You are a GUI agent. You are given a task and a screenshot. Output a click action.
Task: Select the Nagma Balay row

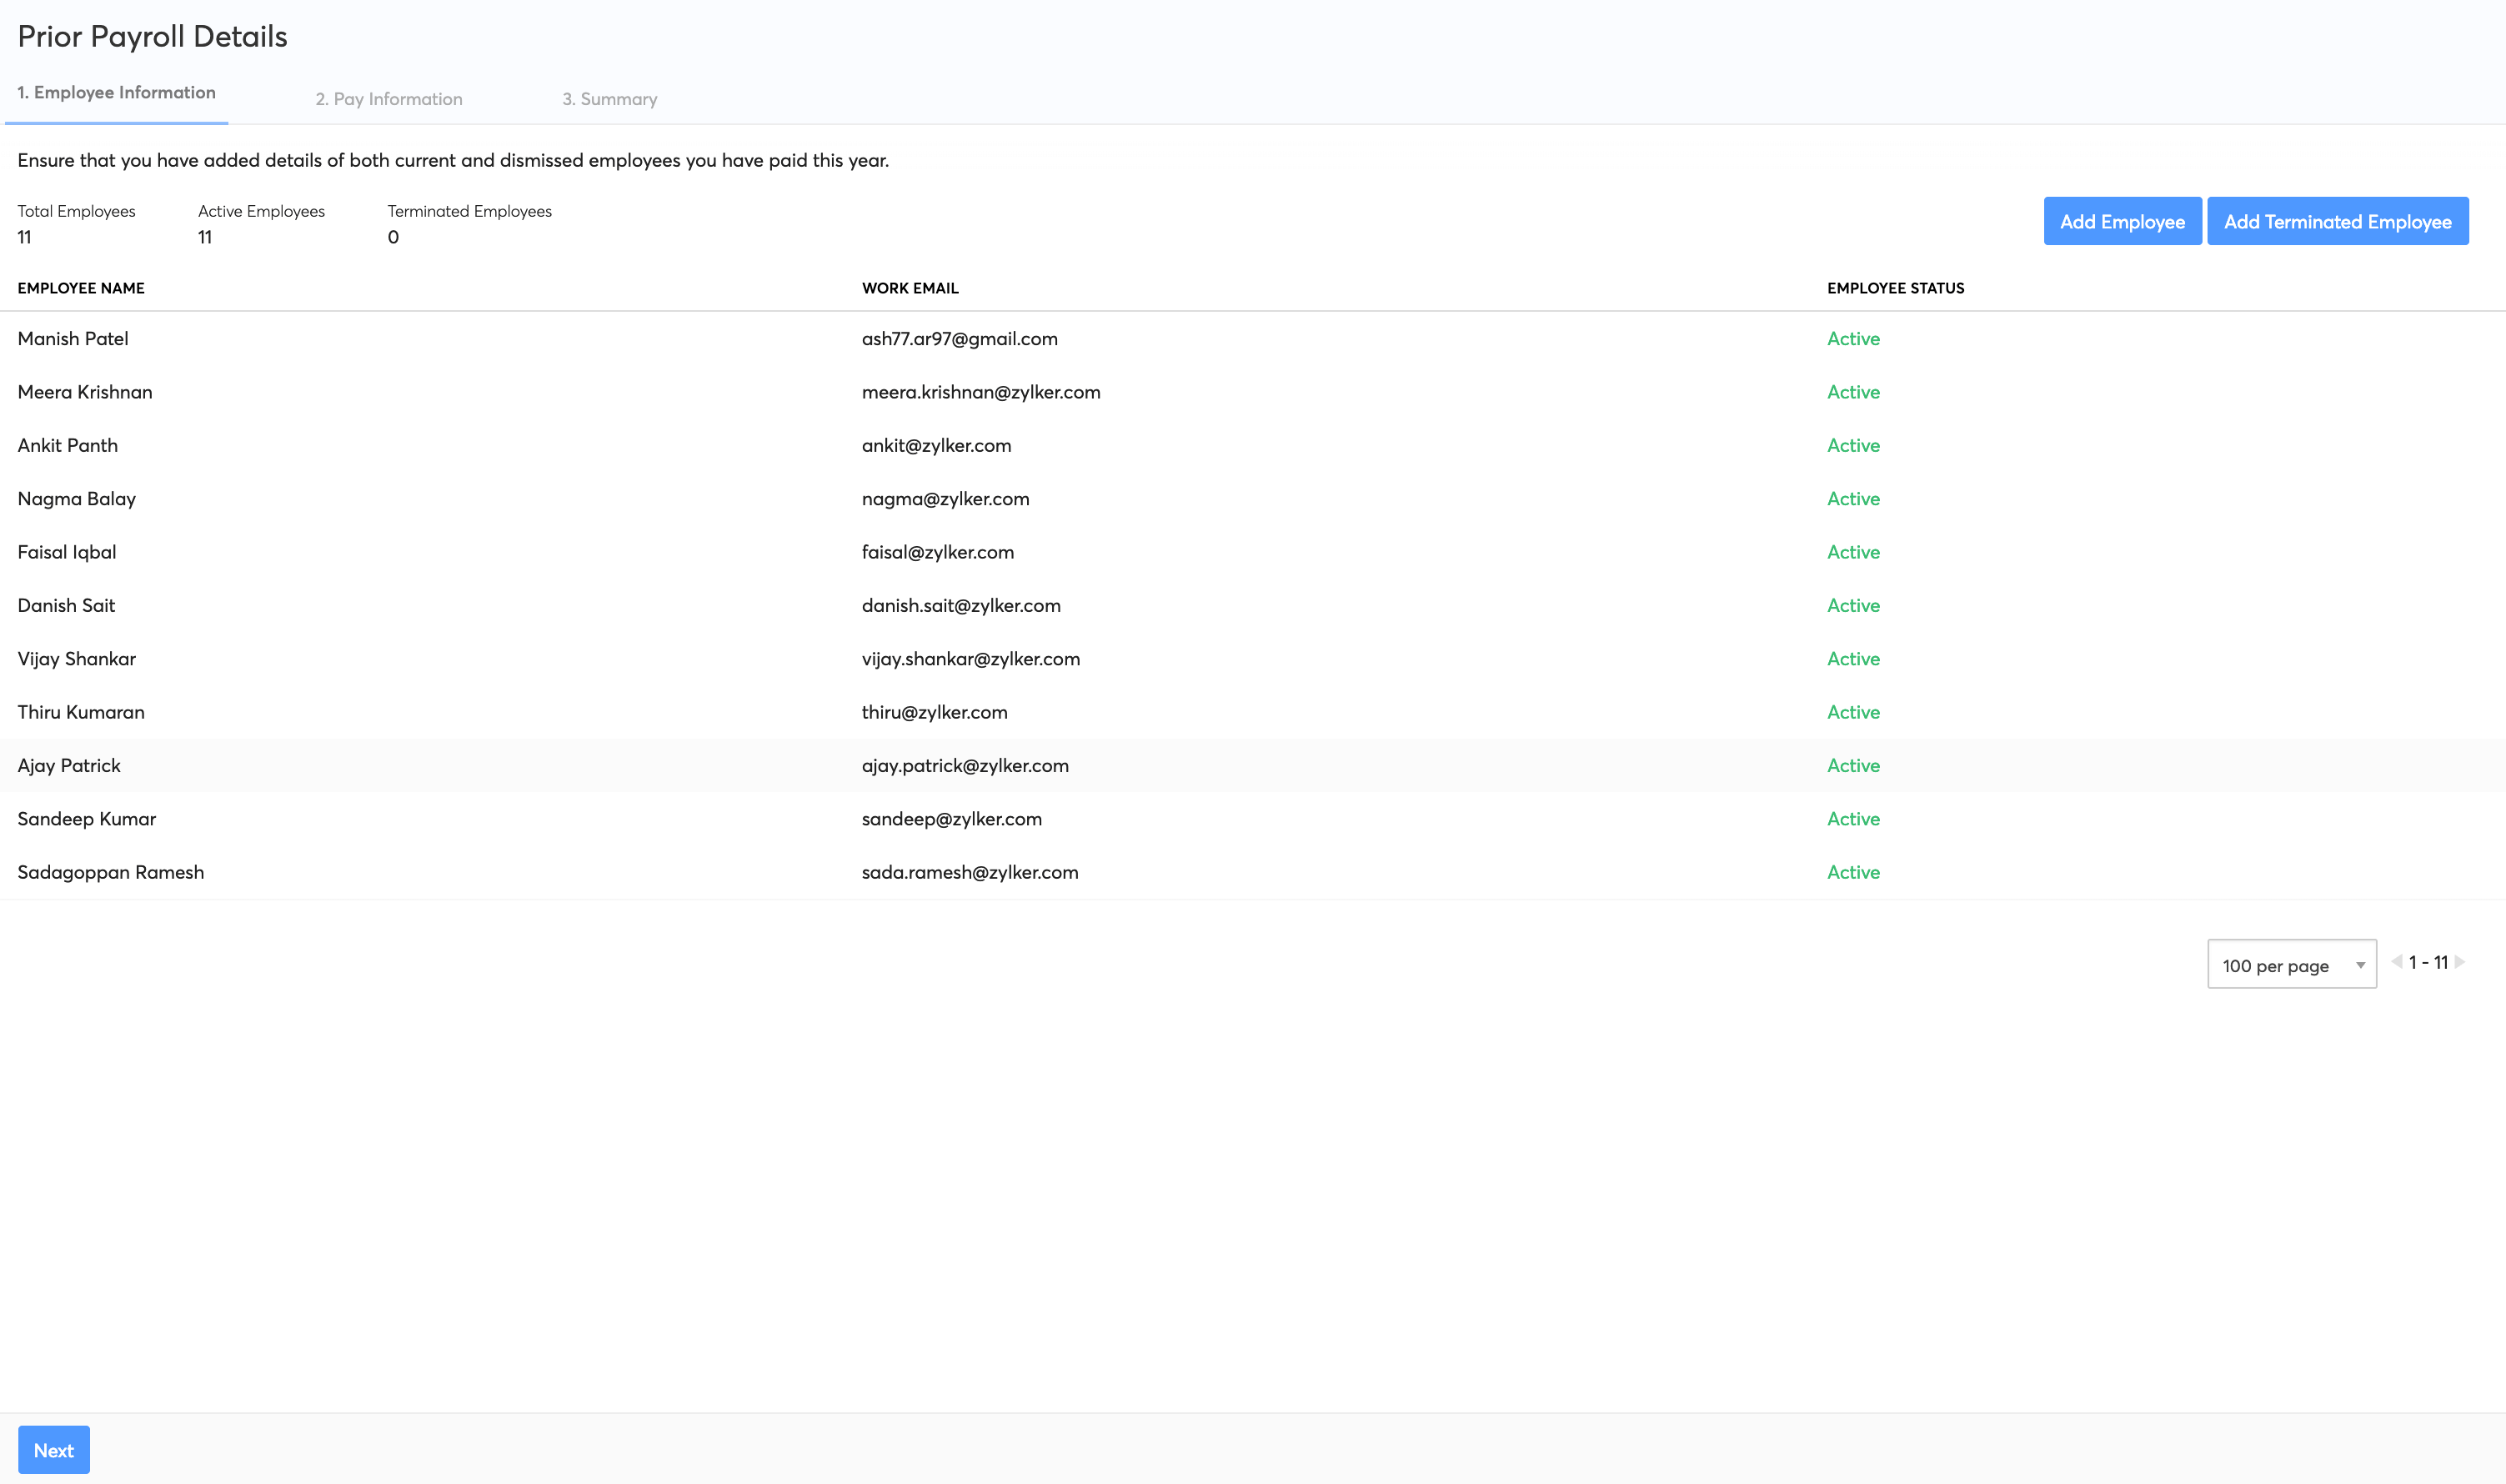(x=77, y=499)
